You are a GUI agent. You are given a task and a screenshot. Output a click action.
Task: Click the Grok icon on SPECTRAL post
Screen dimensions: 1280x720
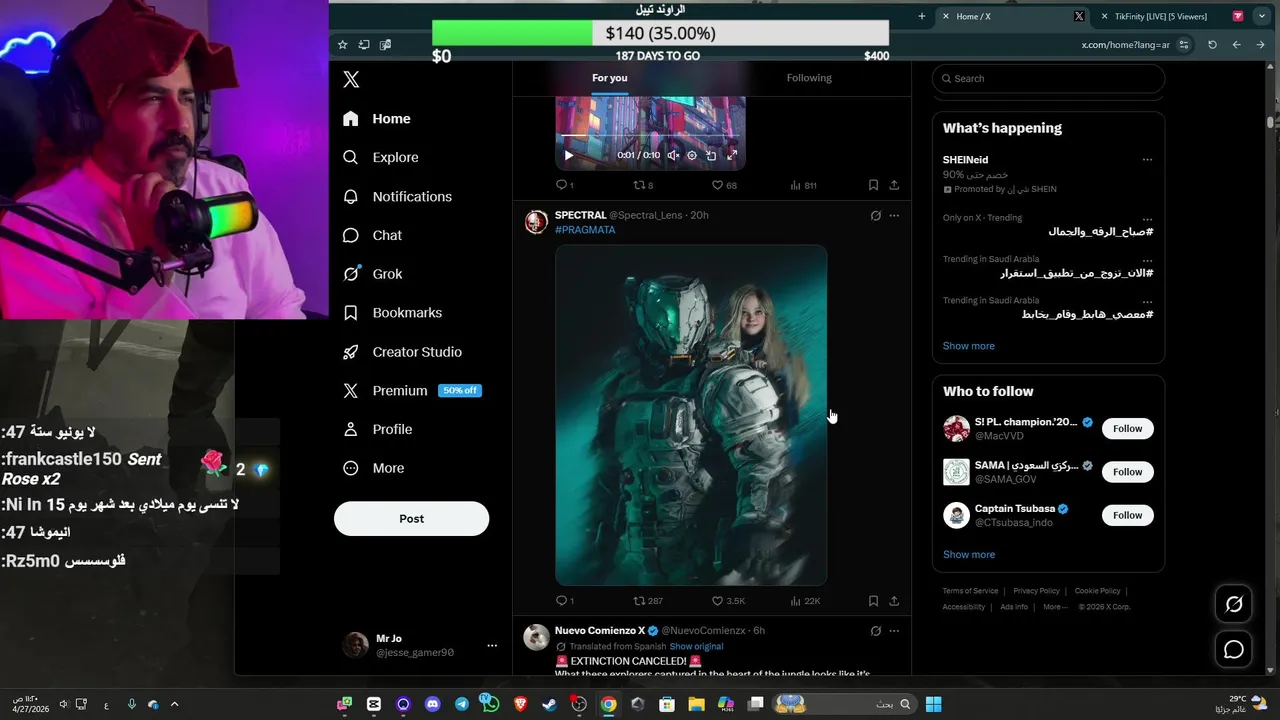876,215
